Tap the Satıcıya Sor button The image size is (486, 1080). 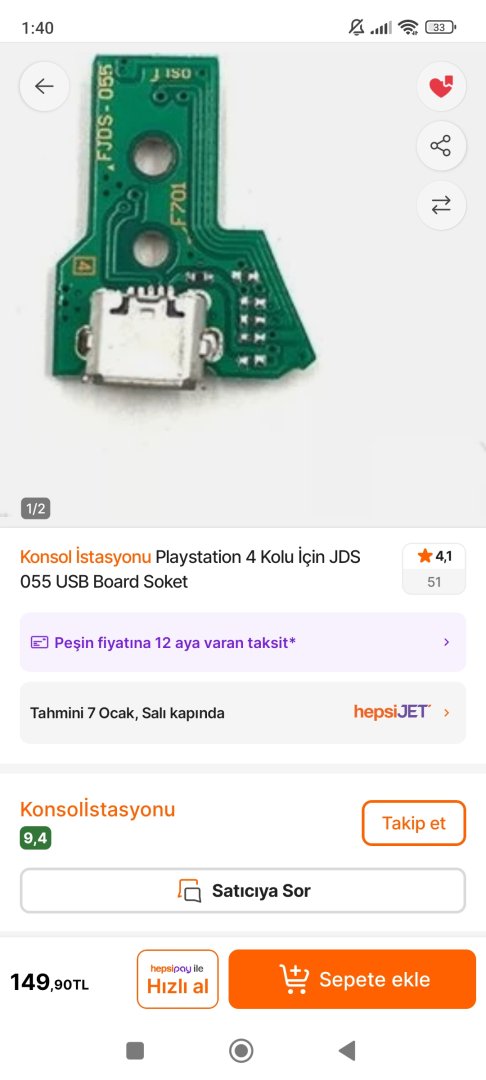tap(243, 891)
